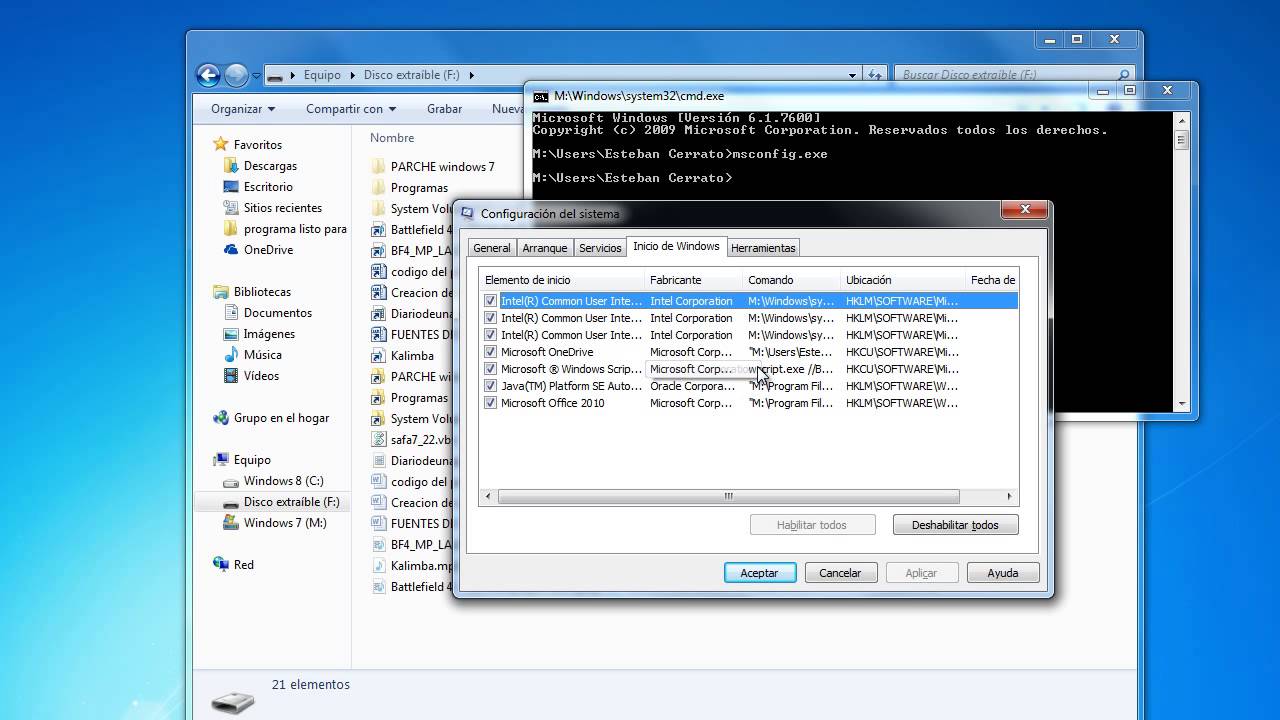The width and height of the screenshot is (1280, 720).
Task: Open Compartir con dropdown menu
Action: 351,109
